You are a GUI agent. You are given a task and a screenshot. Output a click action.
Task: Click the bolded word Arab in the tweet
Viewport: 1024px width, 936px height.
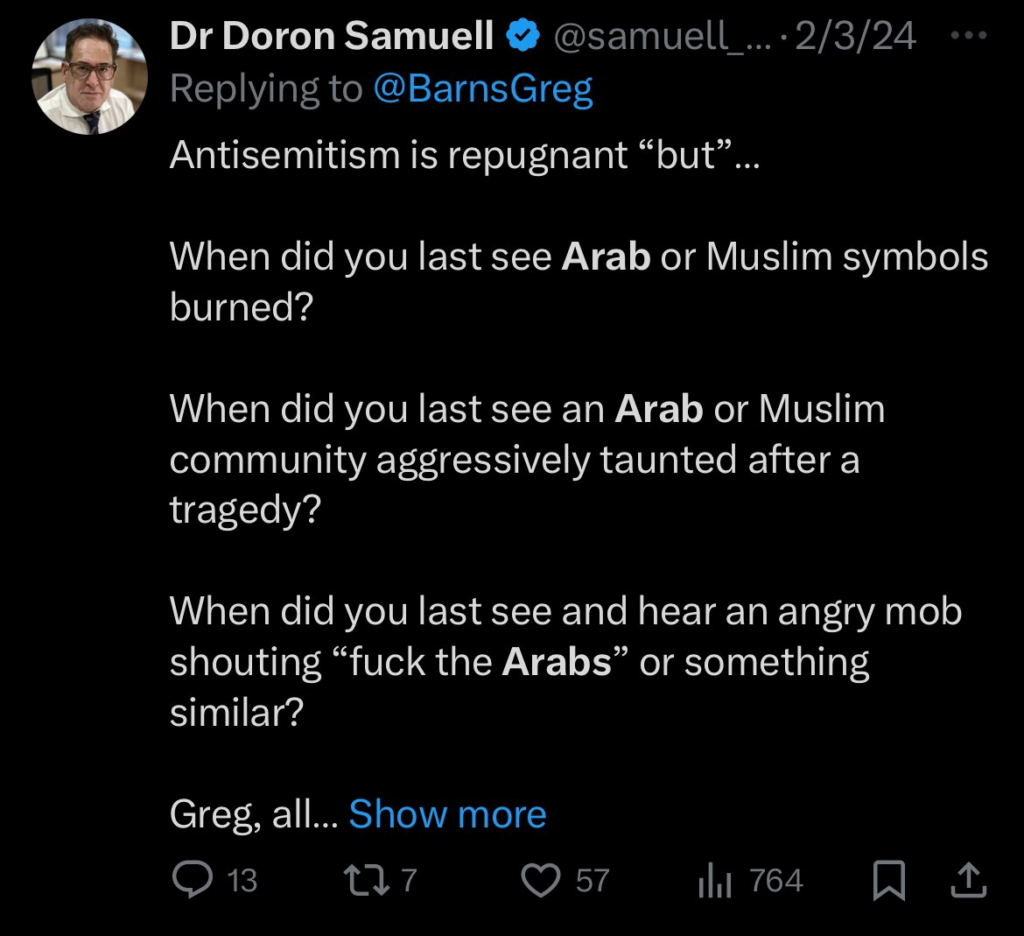[x=606, y=256]
